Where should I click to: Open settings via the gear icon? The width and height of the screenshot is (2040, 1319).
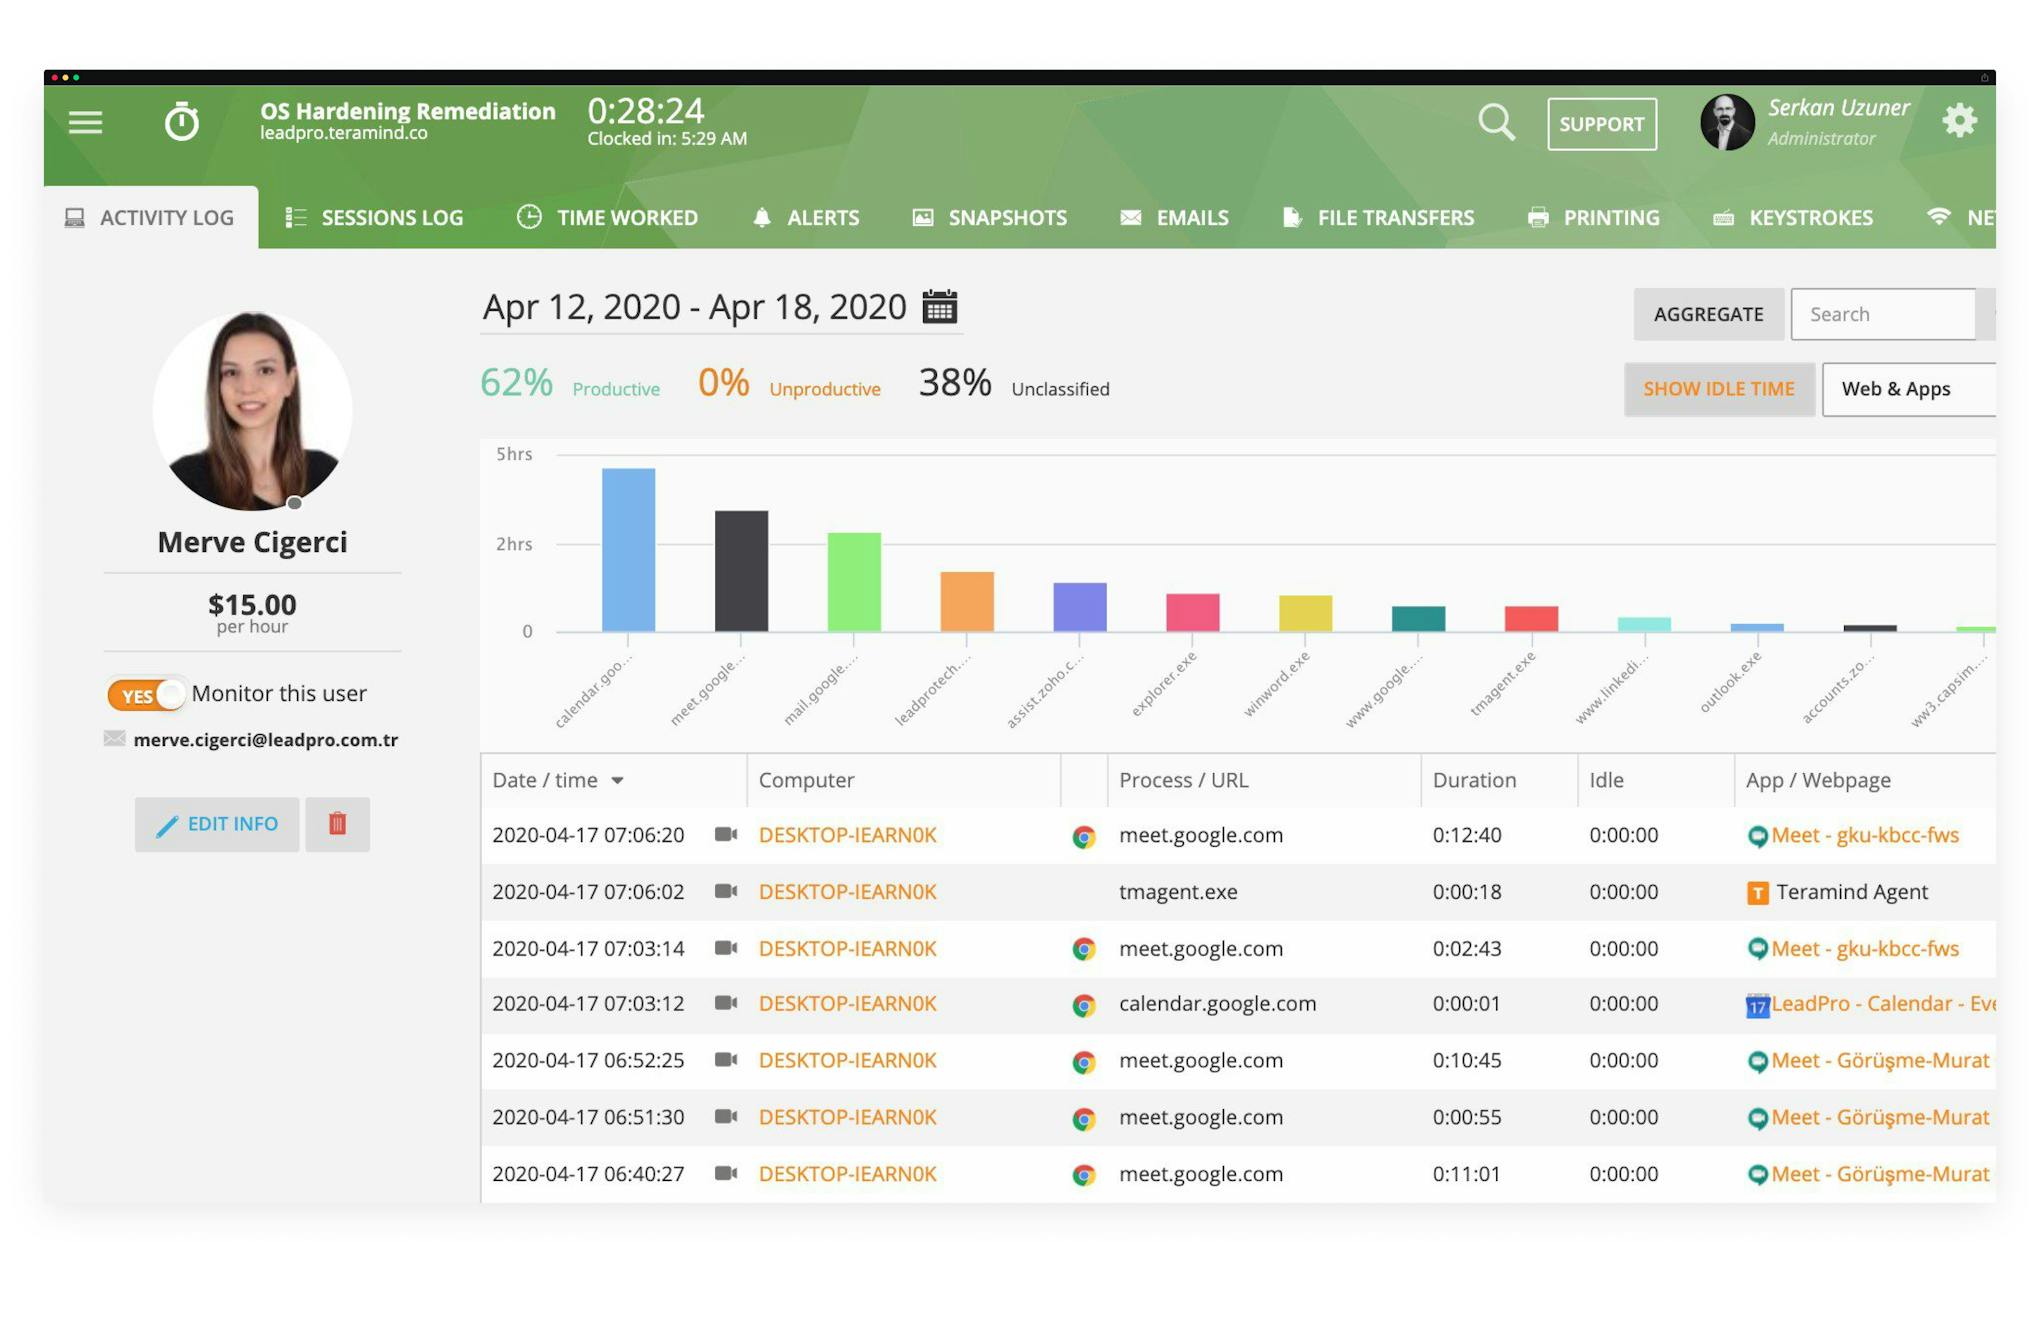1959,121
